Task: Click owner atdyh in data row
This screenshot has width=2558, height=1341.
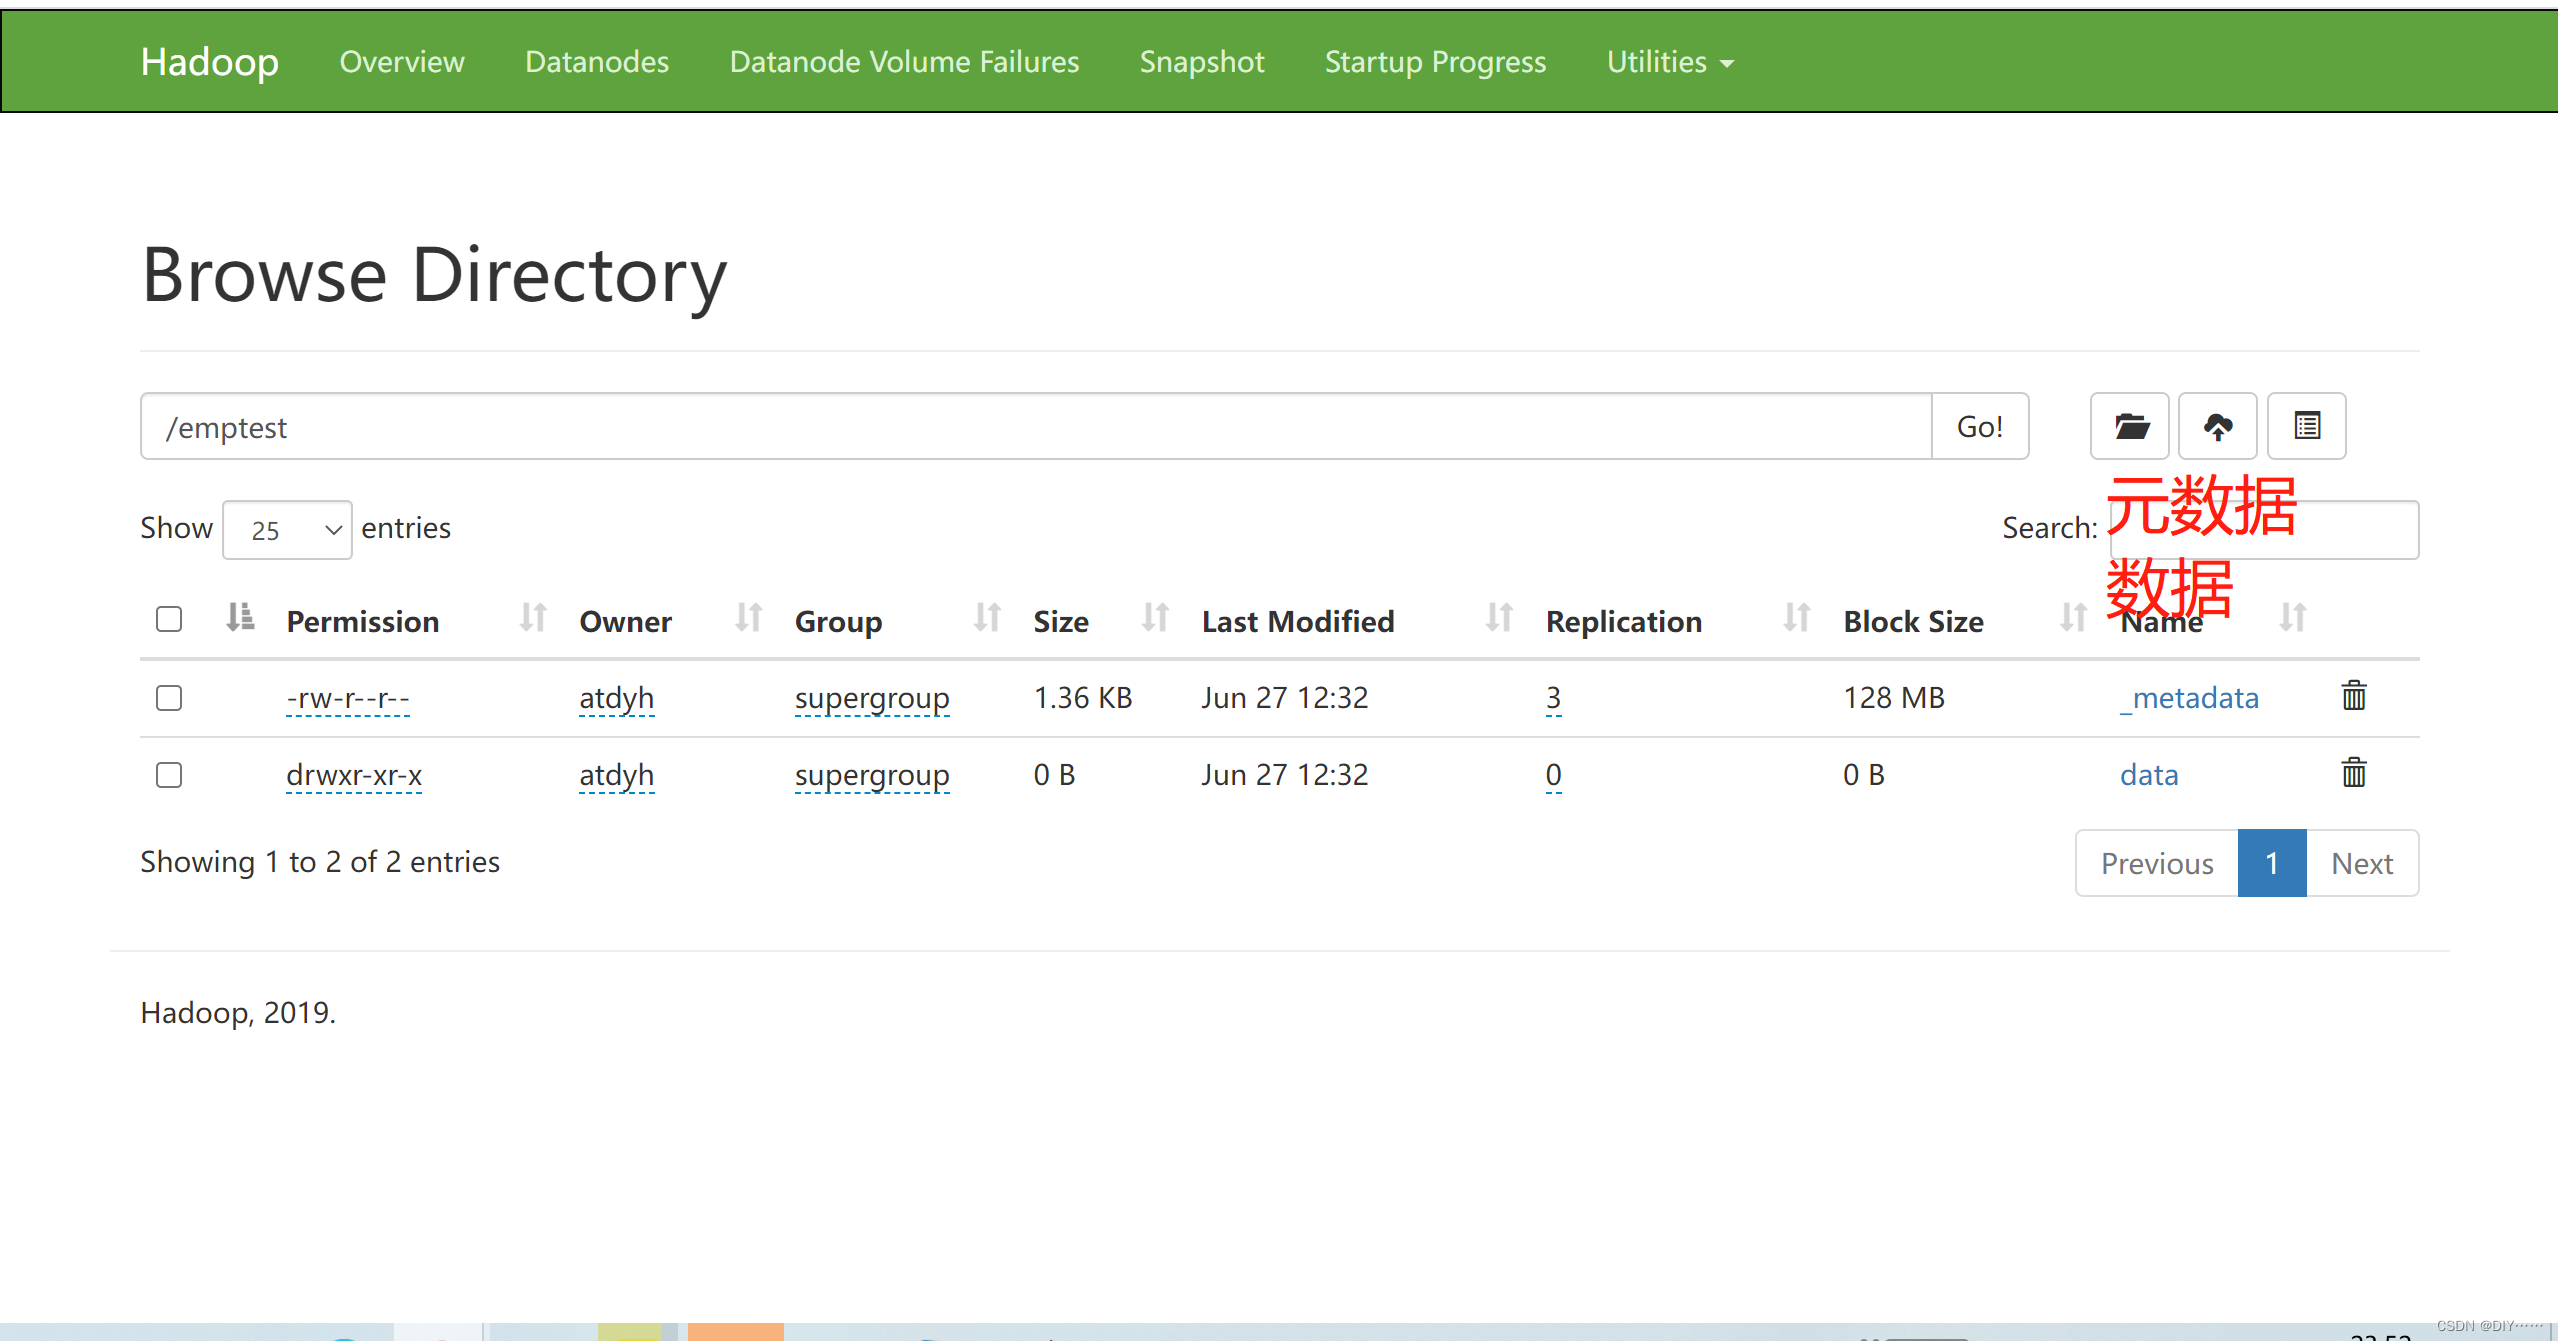Action: coord(617,775)
